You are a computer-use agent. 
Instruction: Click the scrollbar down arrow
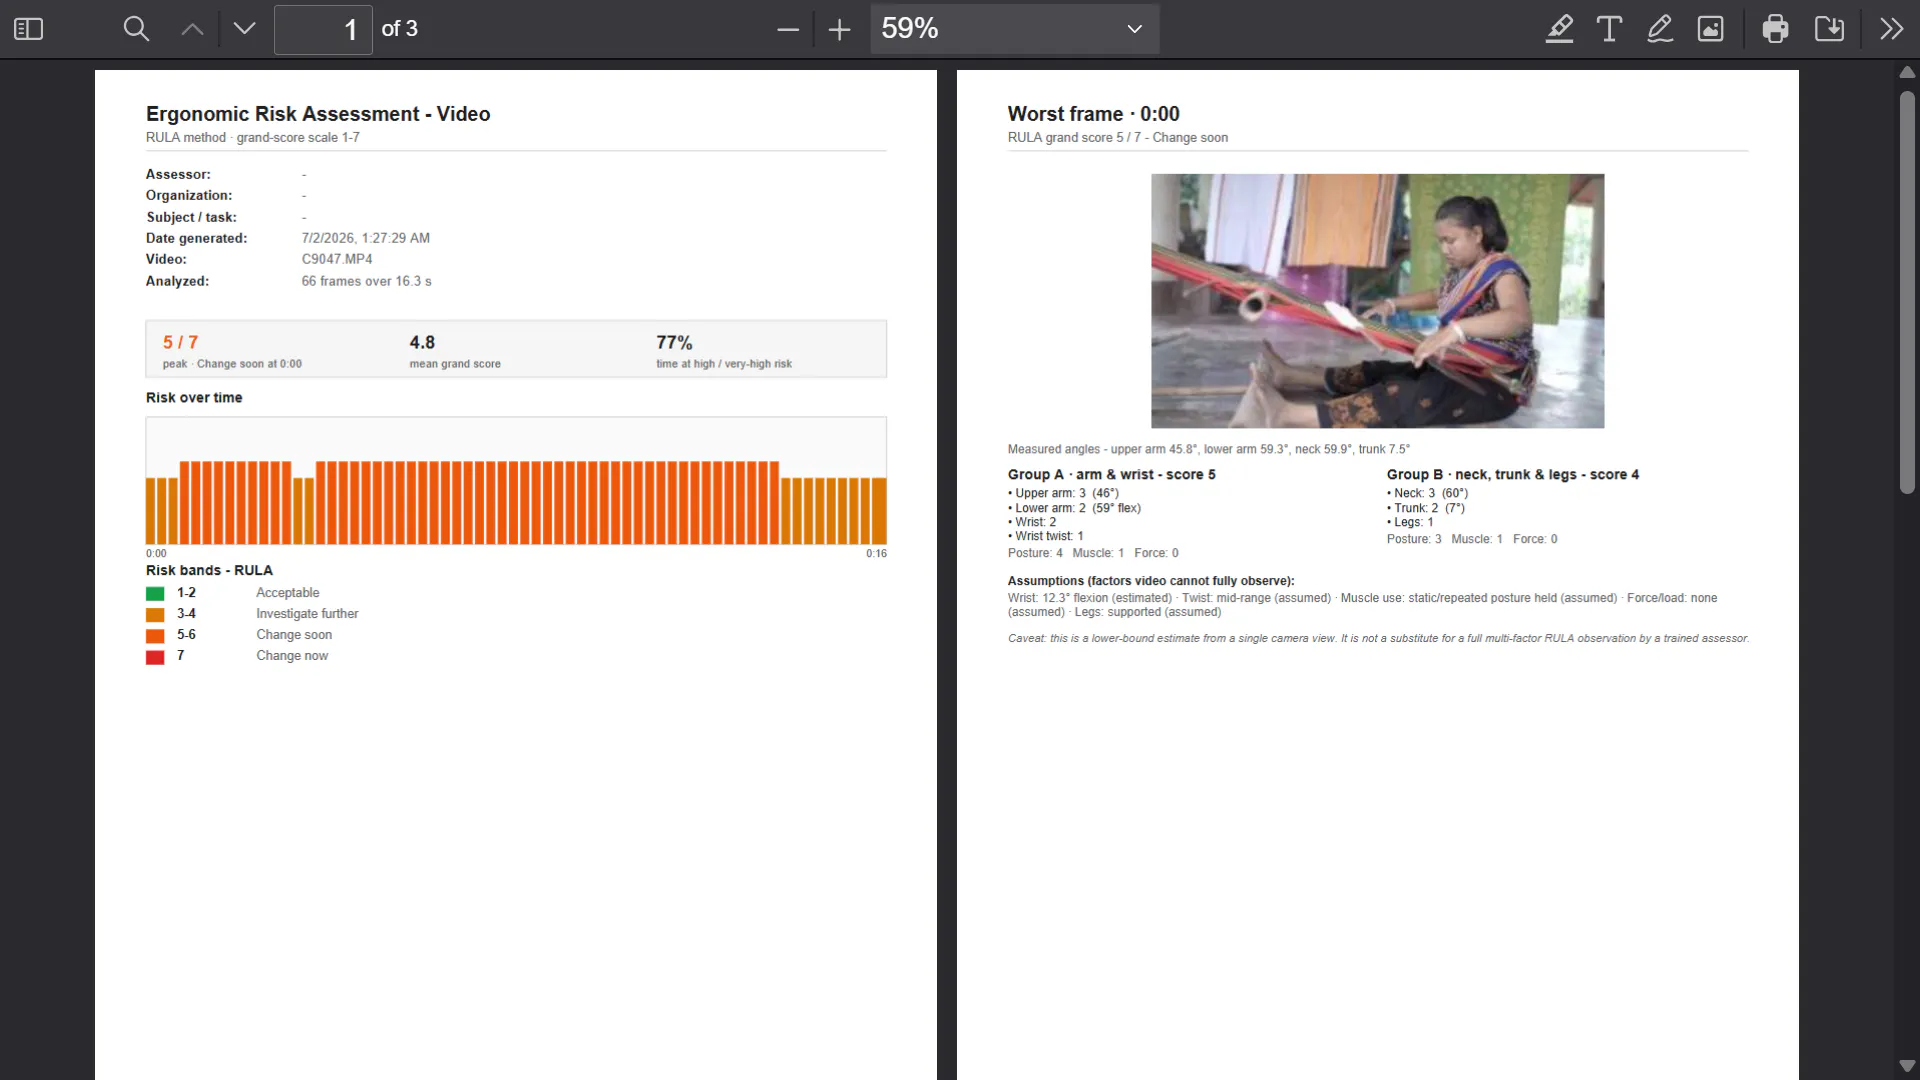[x=1907, y=1066]
